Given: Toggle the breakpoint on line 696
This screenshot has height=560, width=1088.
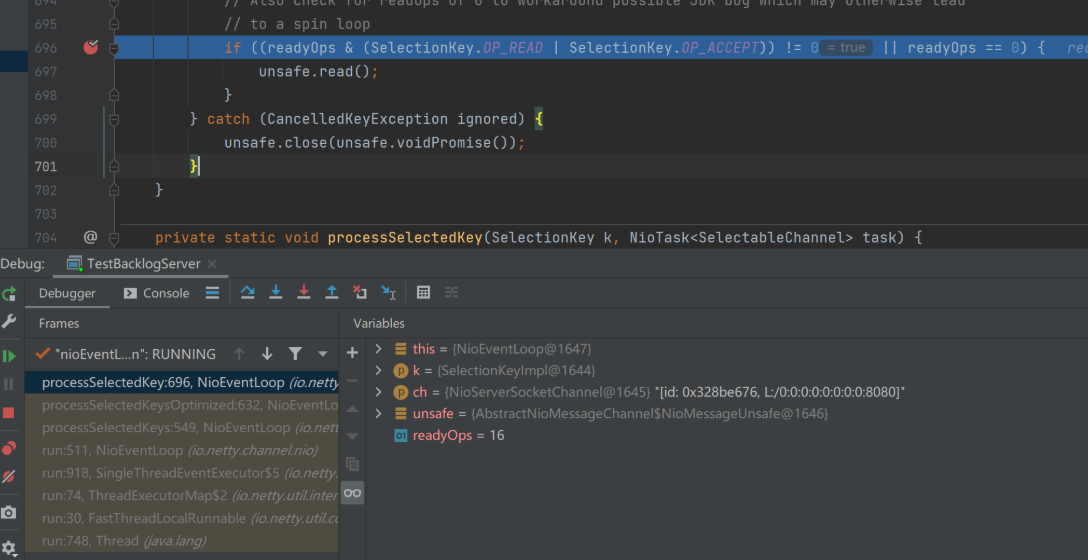Looking at the screenshot, I should (x=91, y=47).
